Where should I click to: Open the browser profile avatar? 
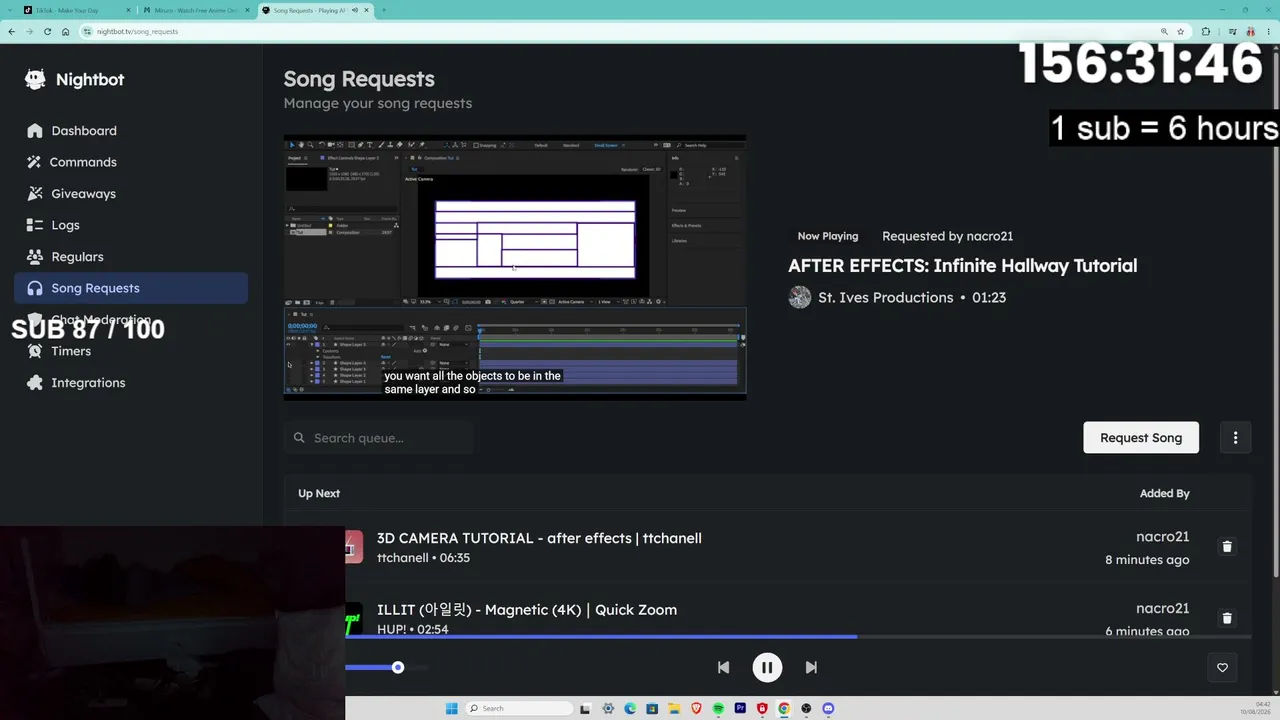pyautogui.click(x=1250, y=31)
